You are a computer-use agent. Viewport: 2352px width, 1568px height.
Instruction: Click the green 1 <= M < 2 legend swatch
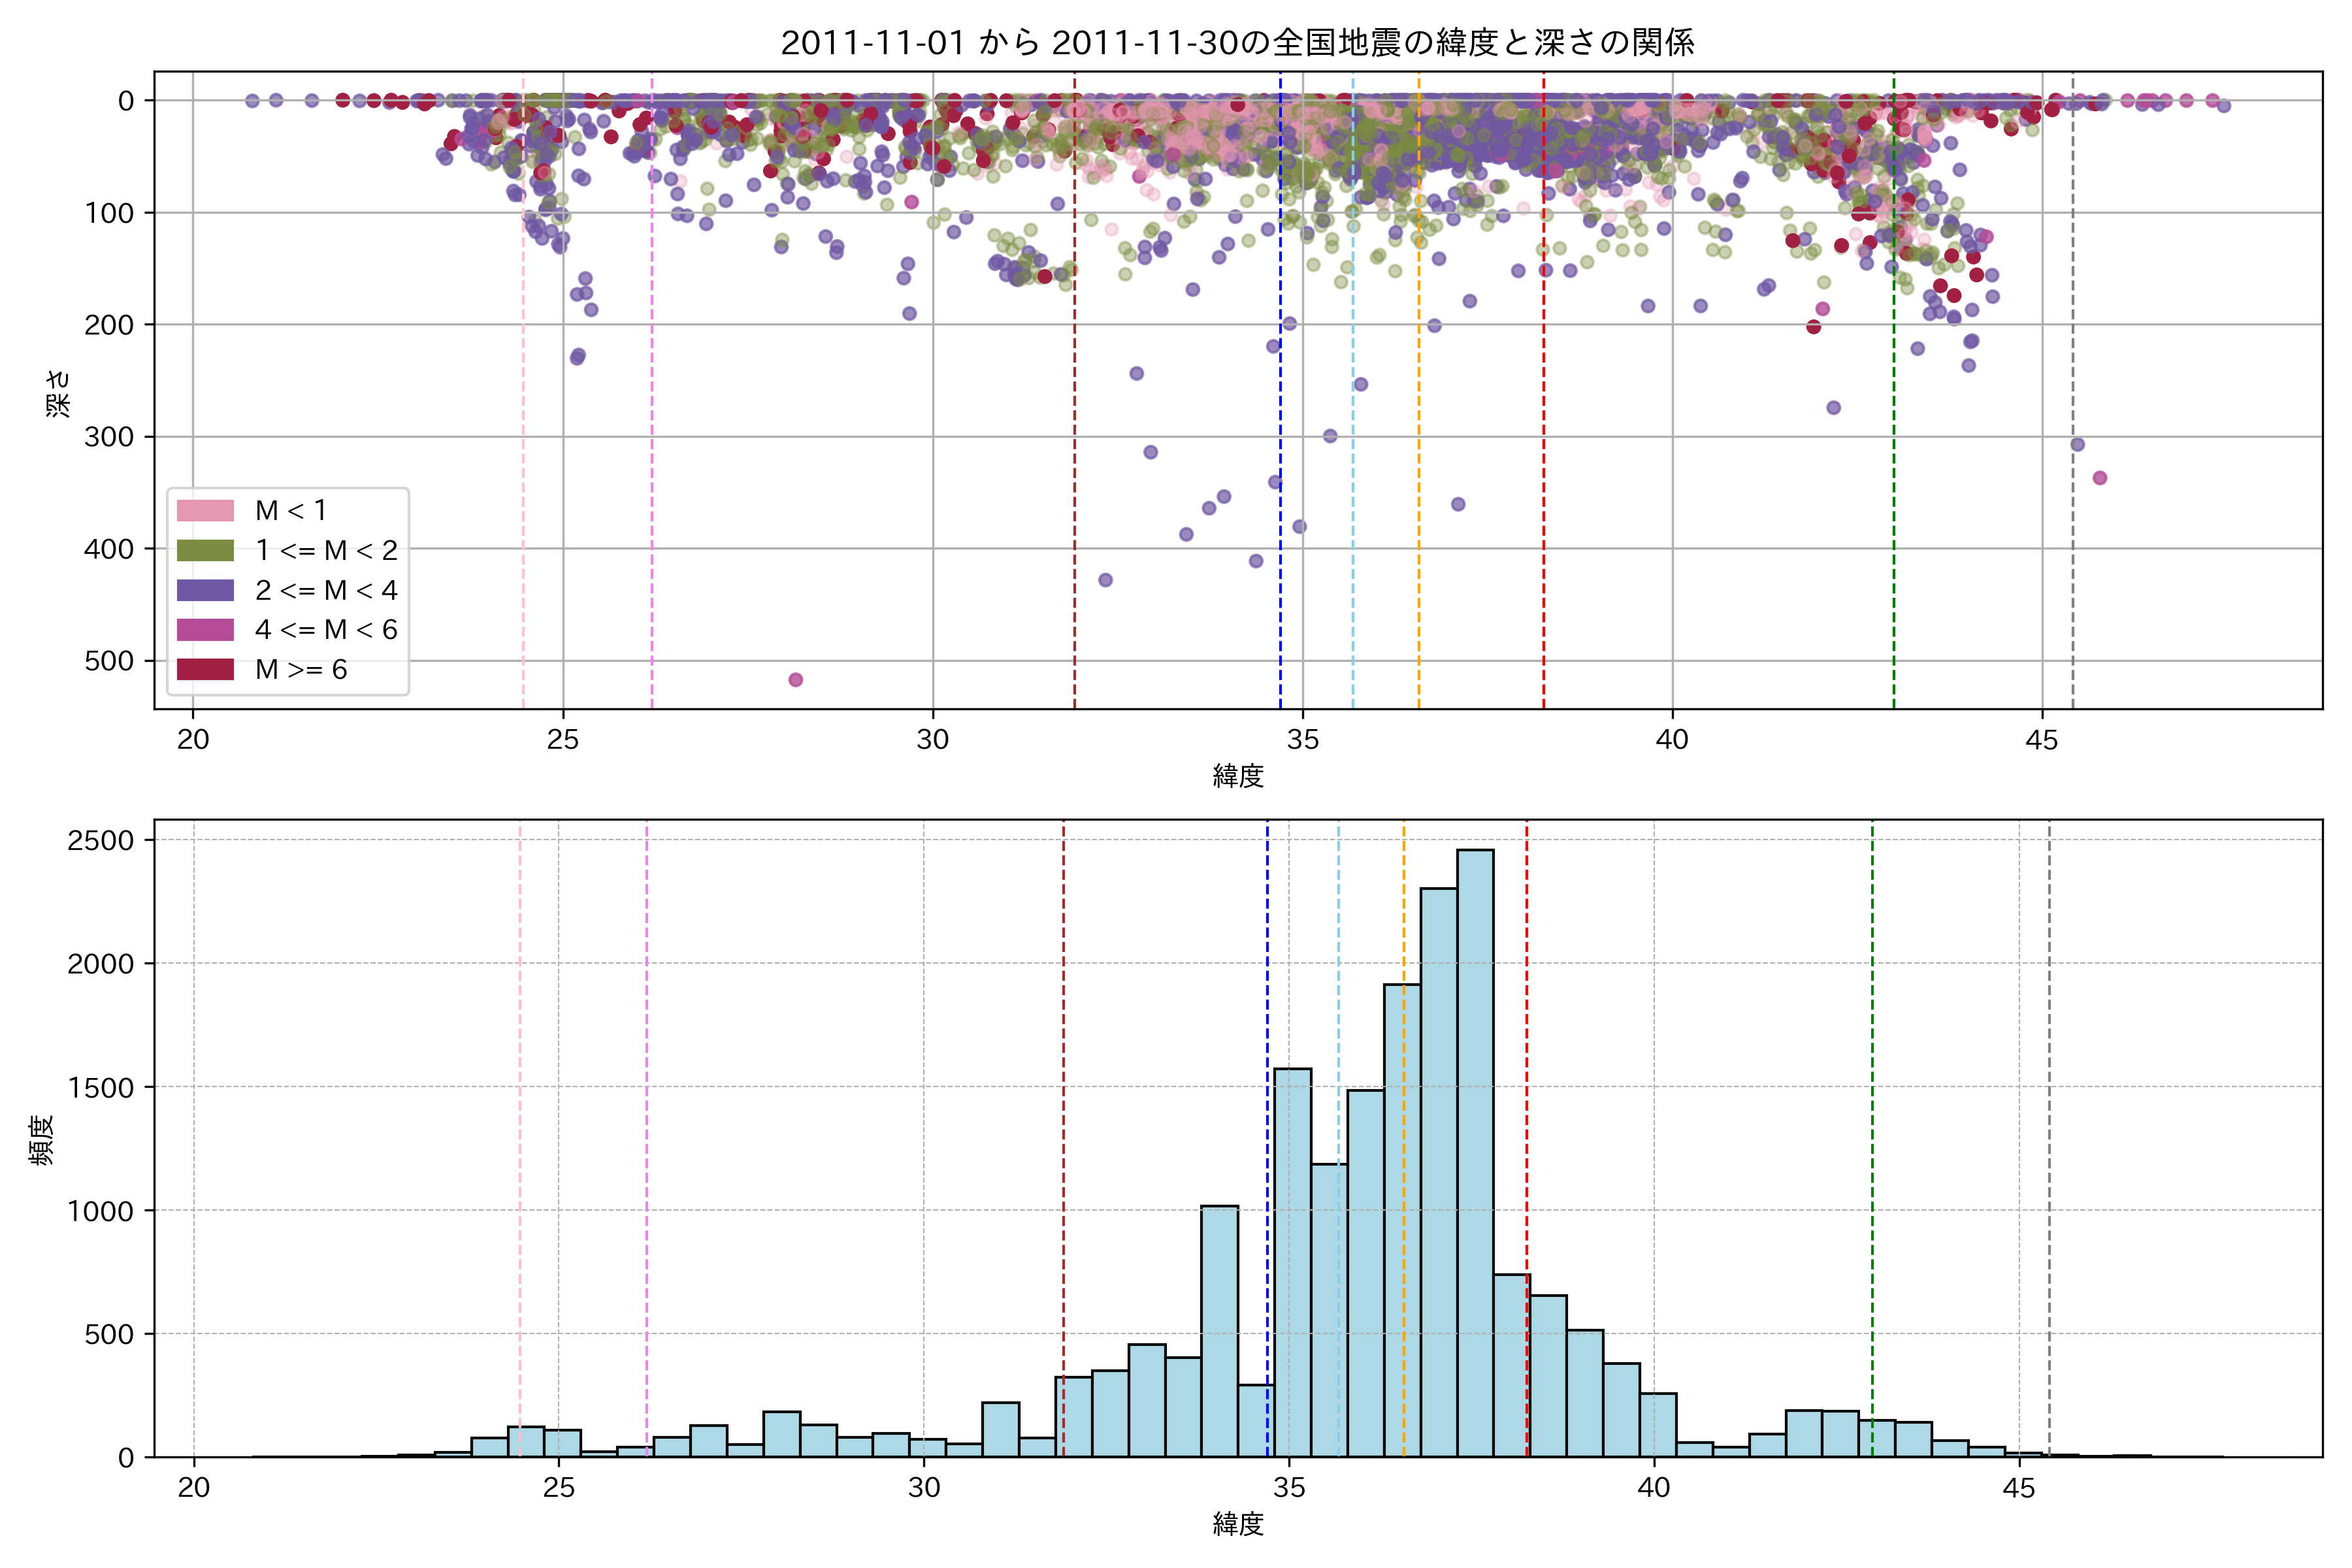(x=205, y=551)
